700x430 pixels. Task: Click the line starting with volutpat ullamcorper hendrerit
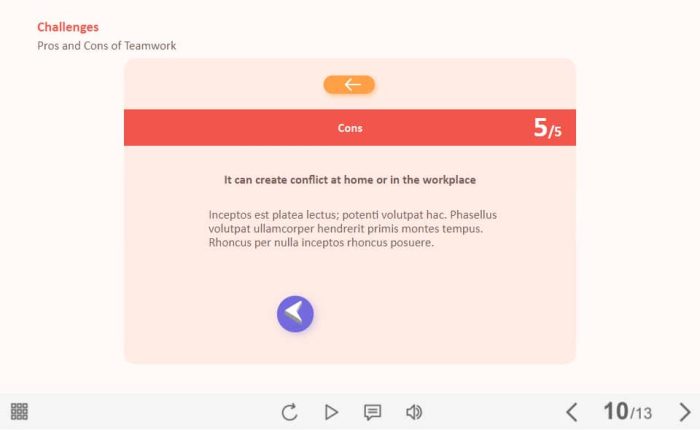click(346, 229)
